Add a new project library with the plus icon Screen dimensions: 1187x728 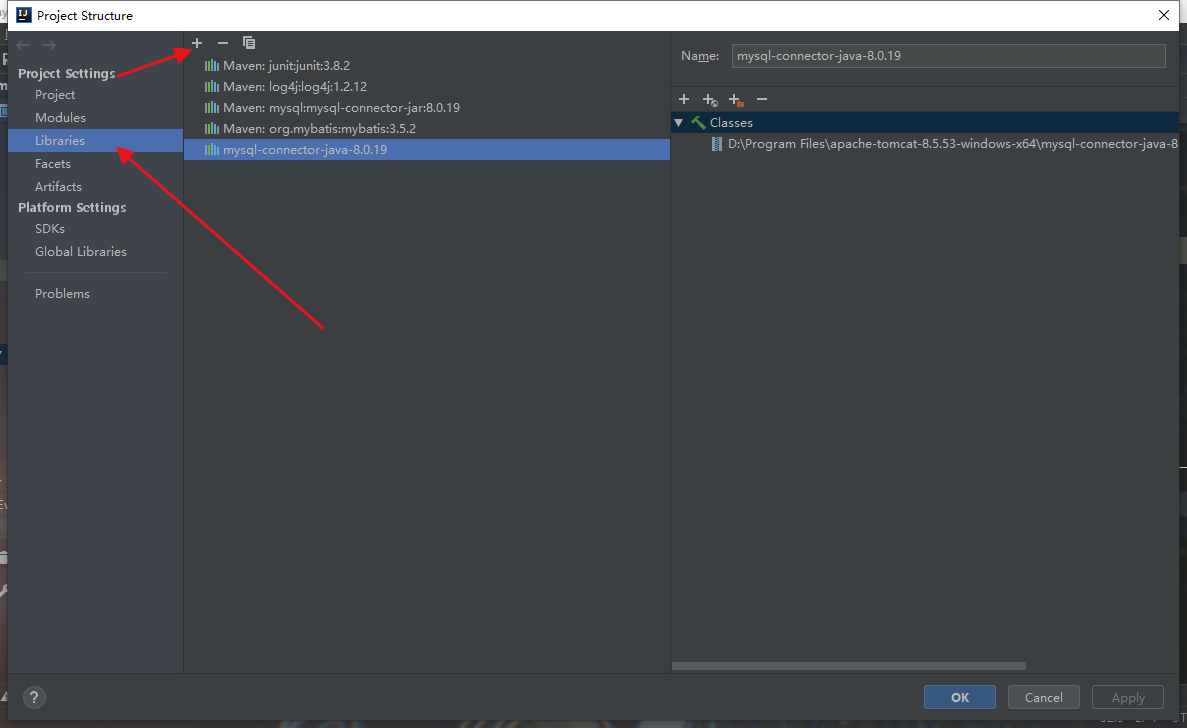pos(196,43)
